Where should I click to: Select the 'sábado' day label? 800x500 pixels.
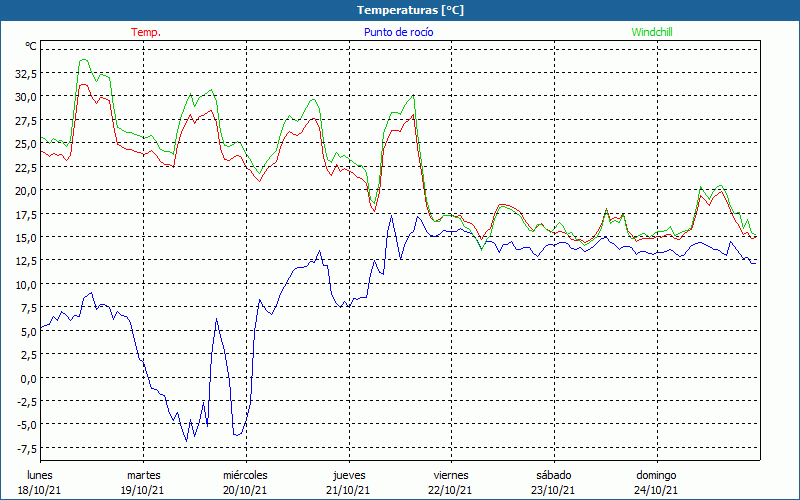coord(553,475)
